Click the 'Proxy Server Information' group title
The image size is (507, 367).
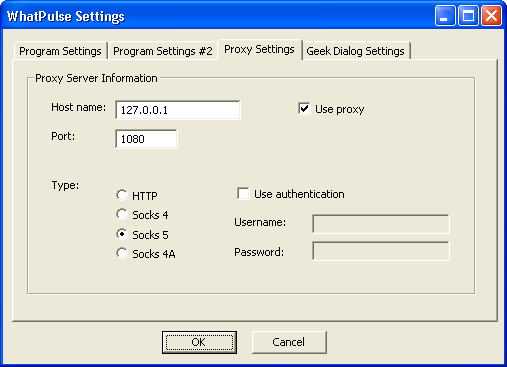[x=96, y=78]
